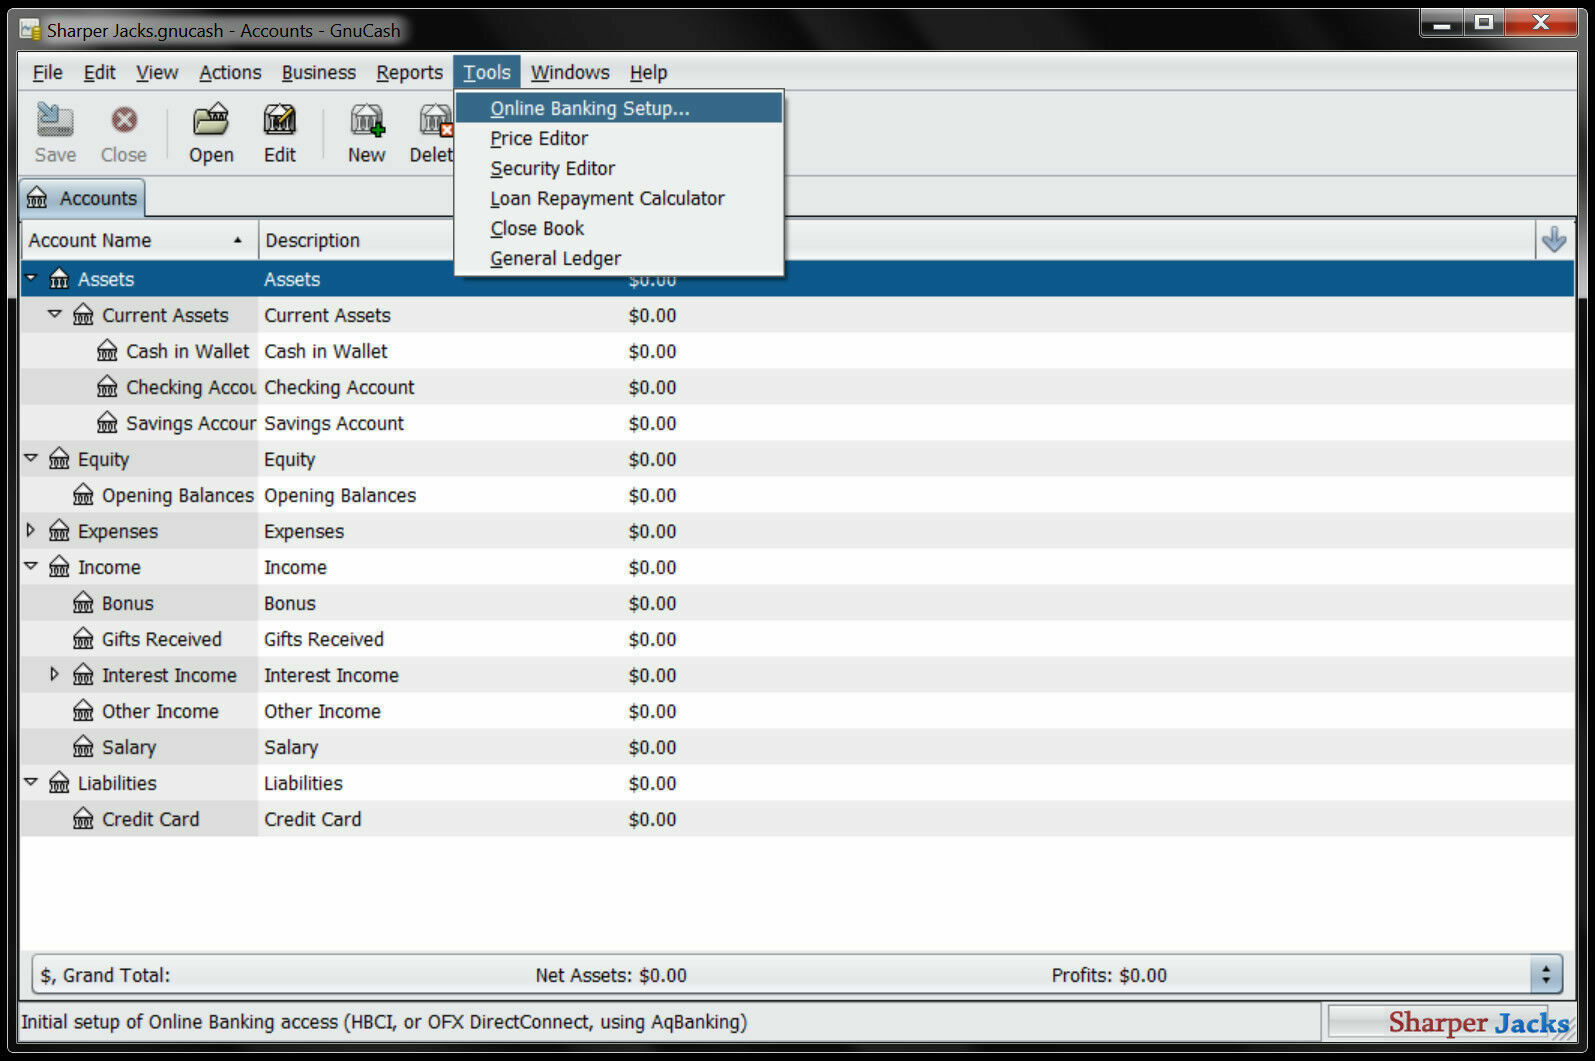Select Close Book from Tools menu

(618, 228)
